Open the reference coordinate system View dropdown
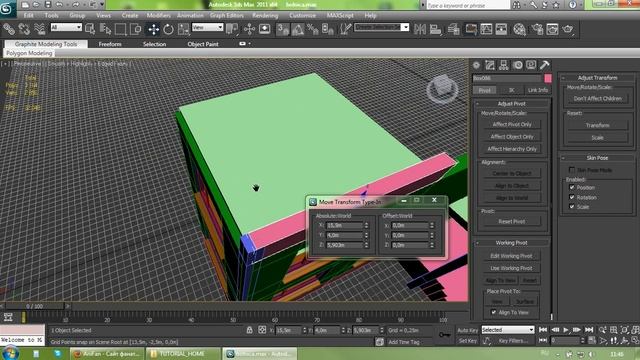The image size is (640, 360). 207,27
